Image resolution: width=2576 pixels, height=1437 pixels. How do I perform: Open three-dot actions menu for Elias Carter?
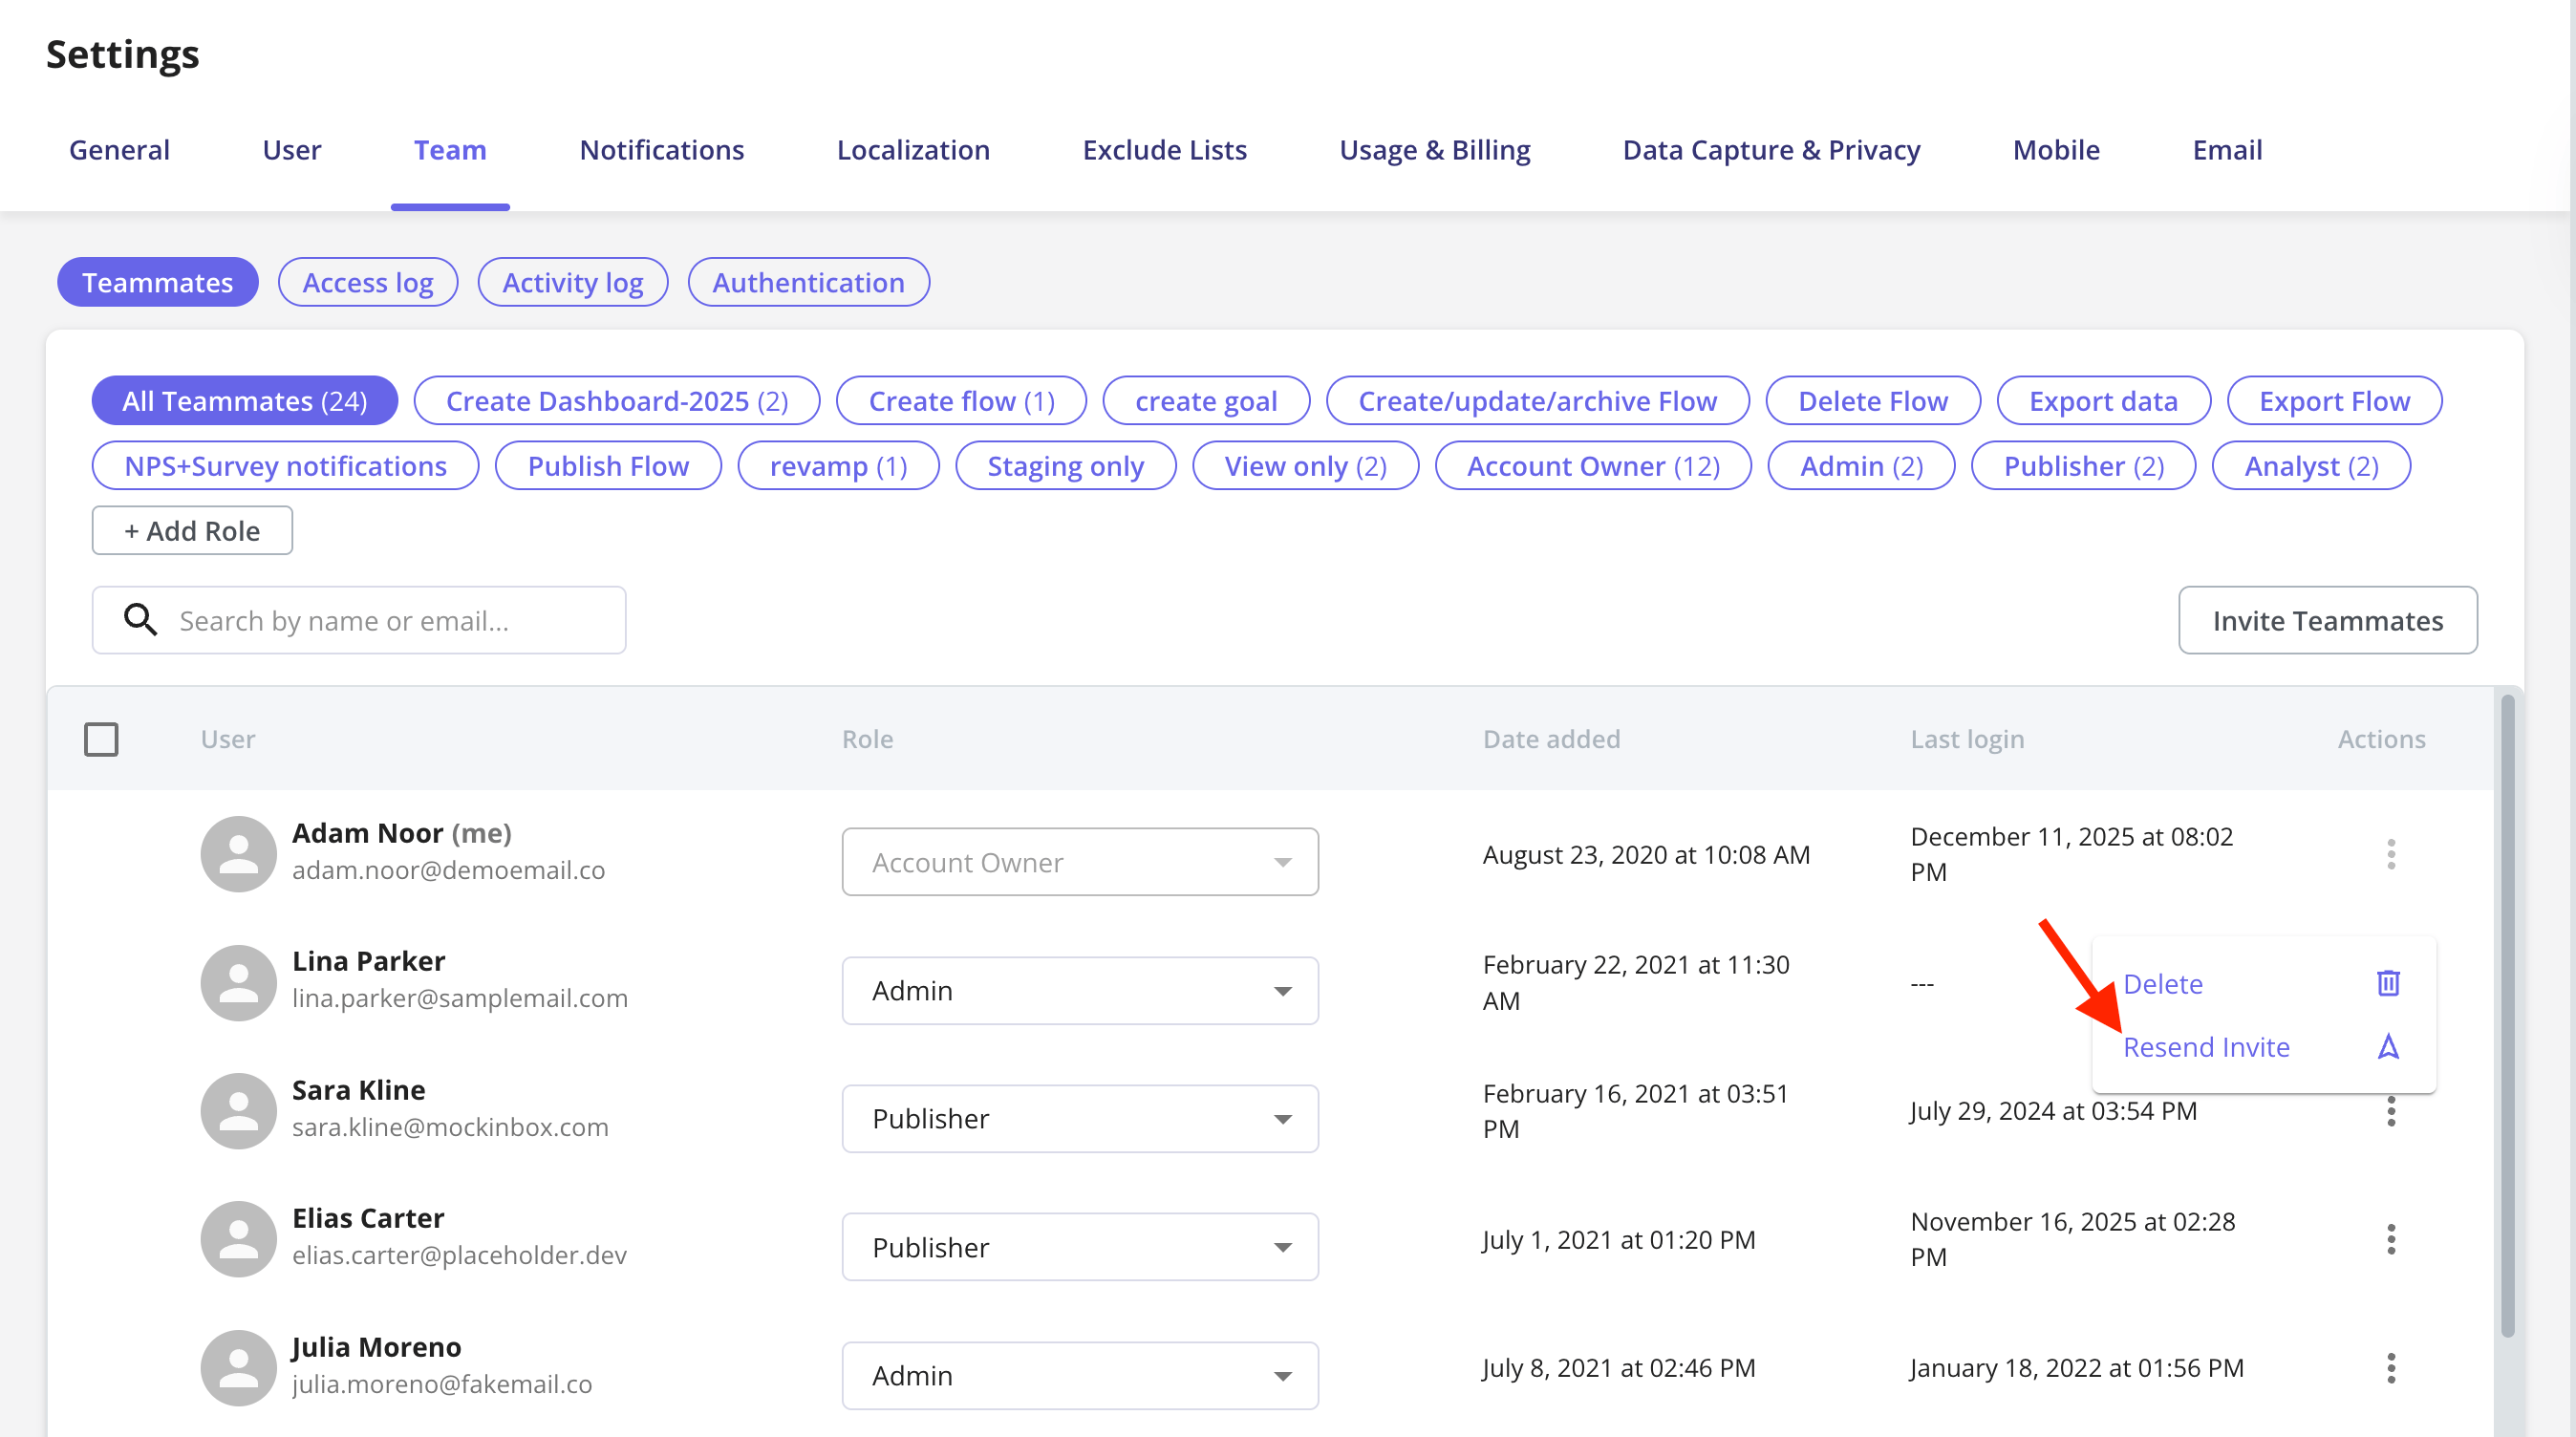(x=2390, y=1239)
